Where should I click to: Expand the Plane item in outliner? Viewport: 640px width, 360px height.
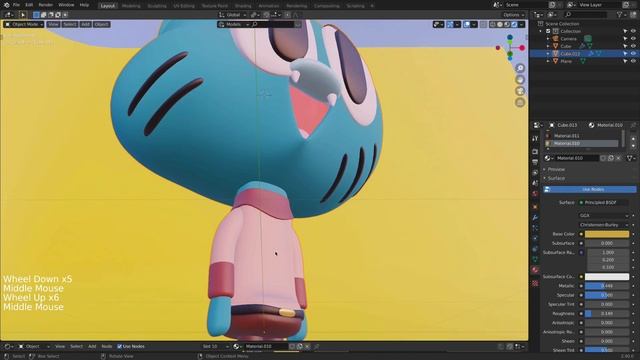pos(548,61)
